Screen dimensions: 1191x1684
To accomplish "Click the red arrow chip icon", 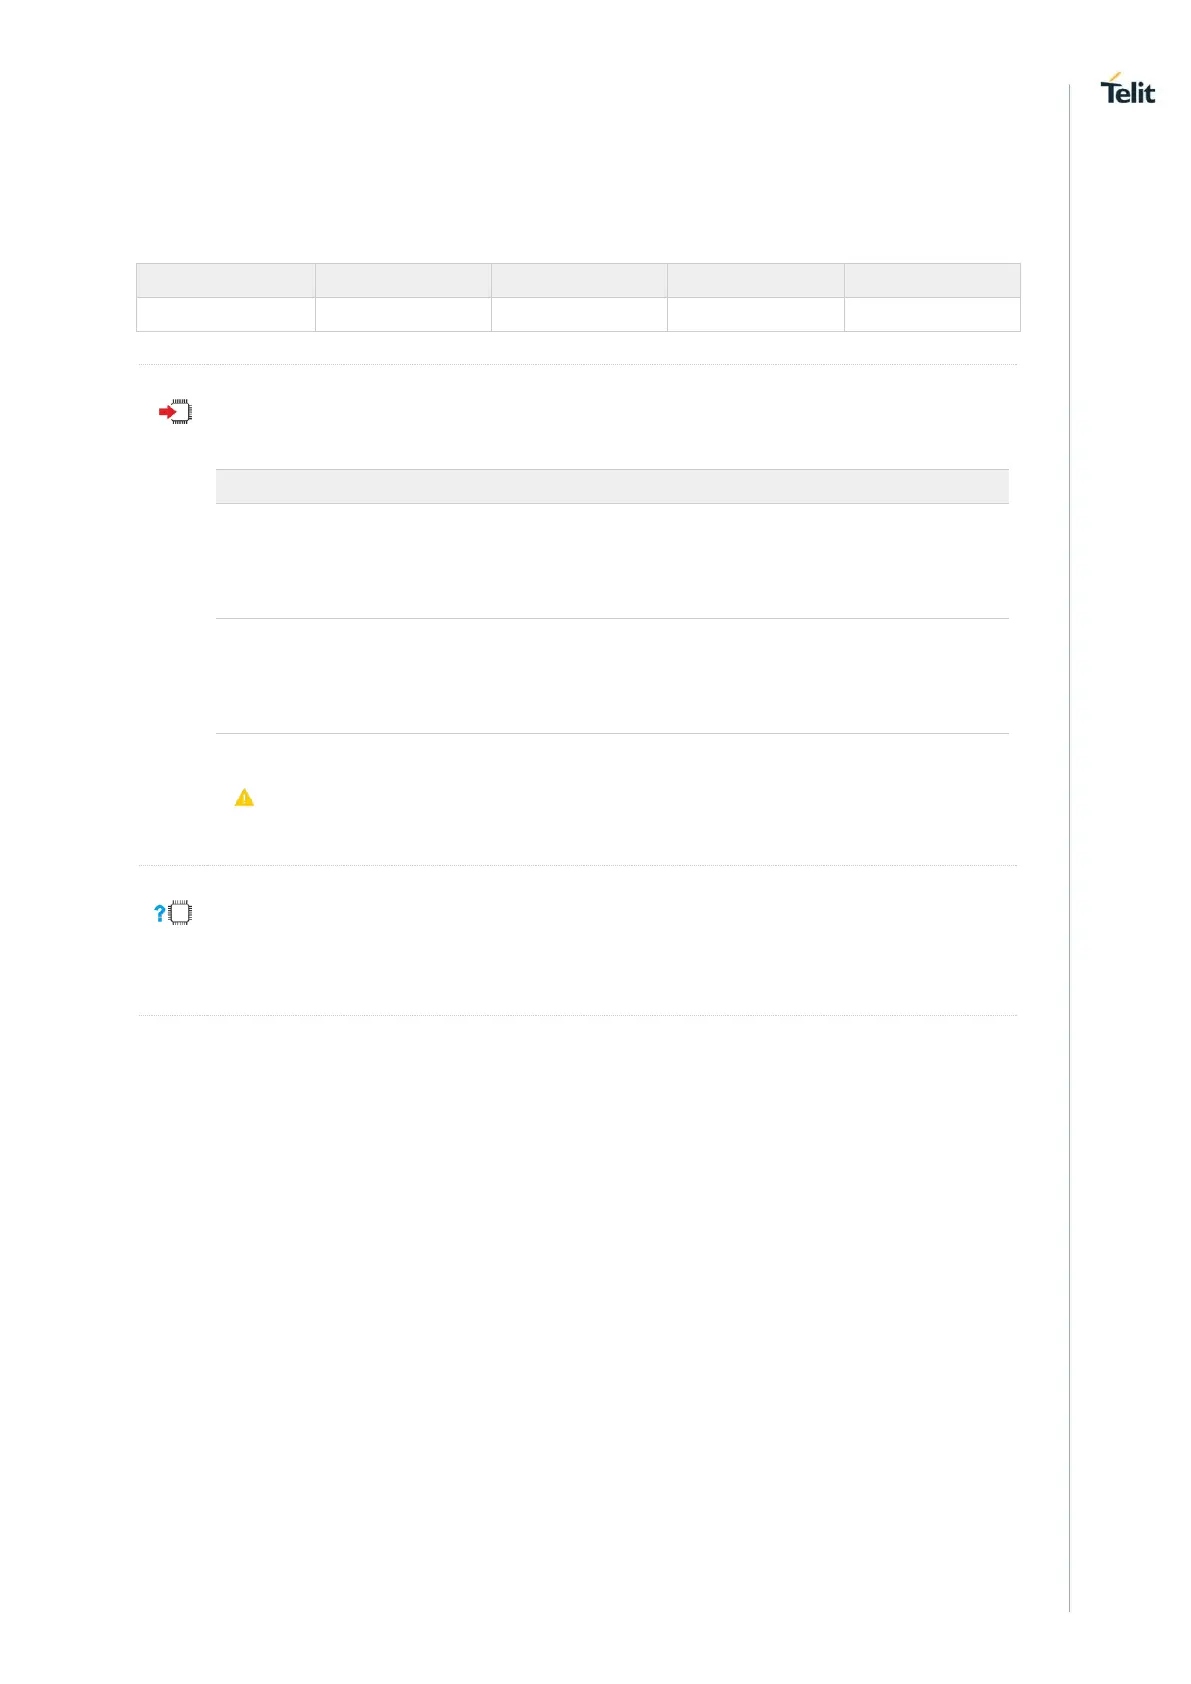I will pyautogui.click(x=175, y=412).
